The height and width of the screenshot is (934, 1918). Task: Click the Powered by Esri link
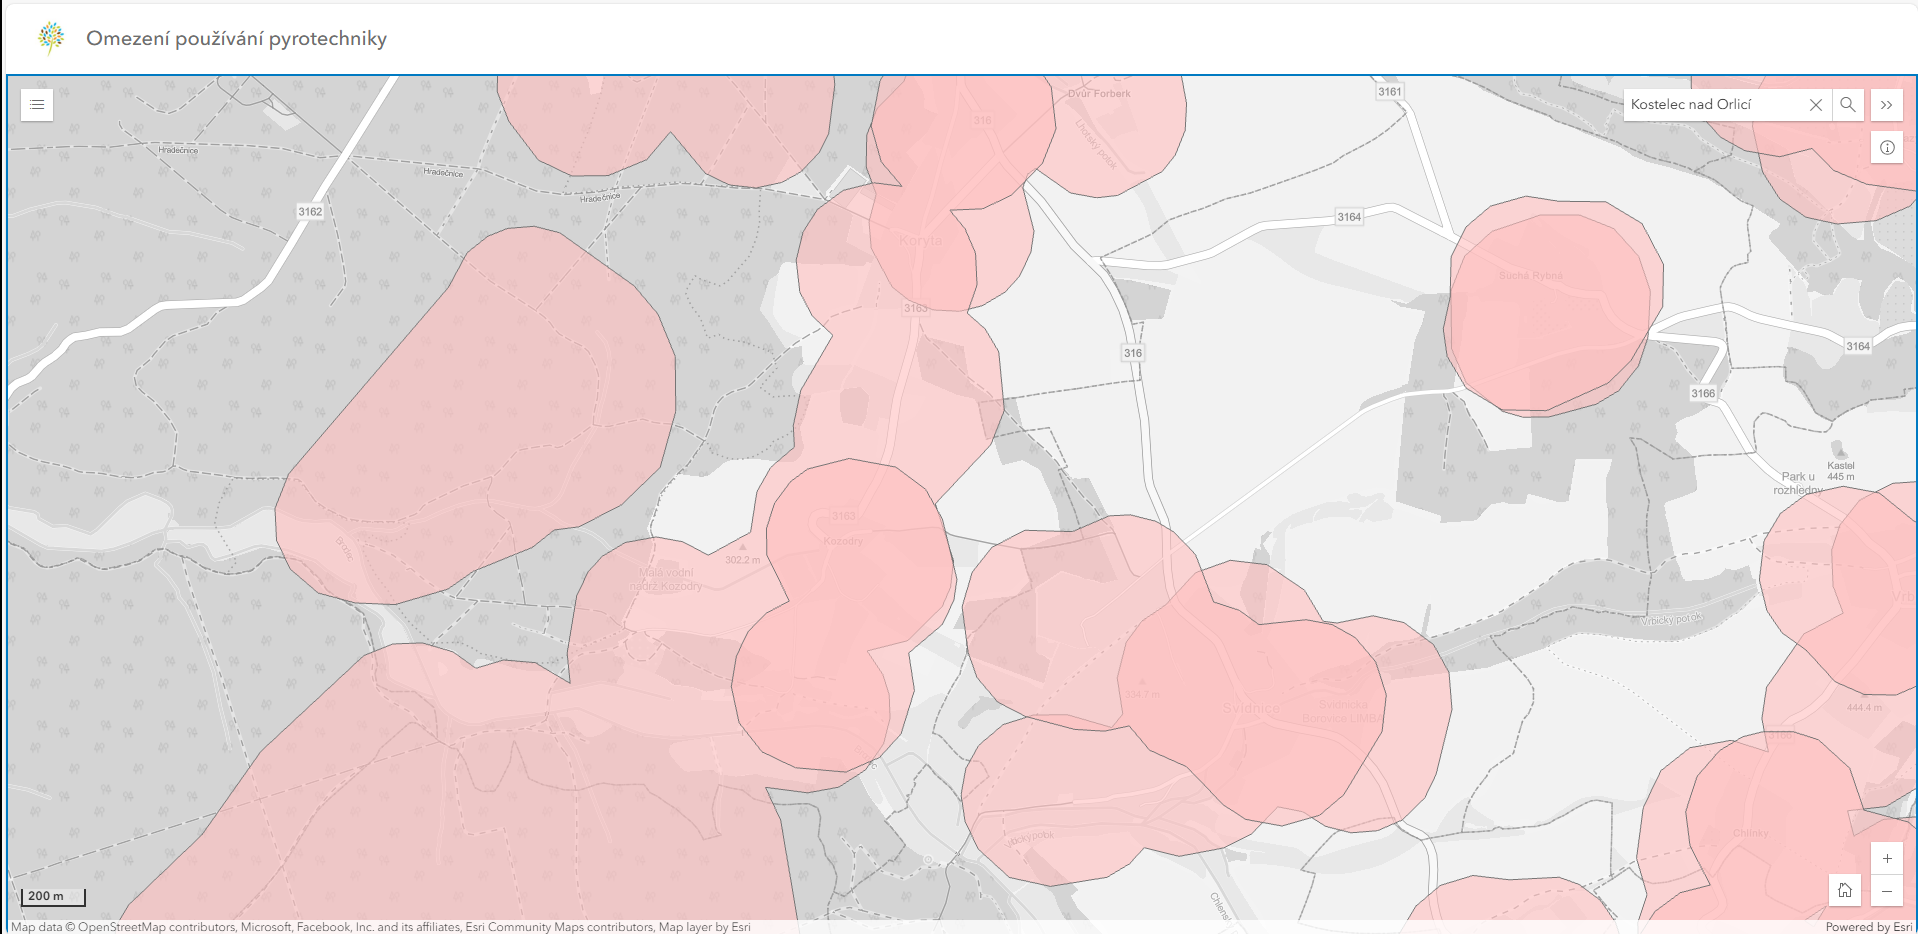(1868, 927)
